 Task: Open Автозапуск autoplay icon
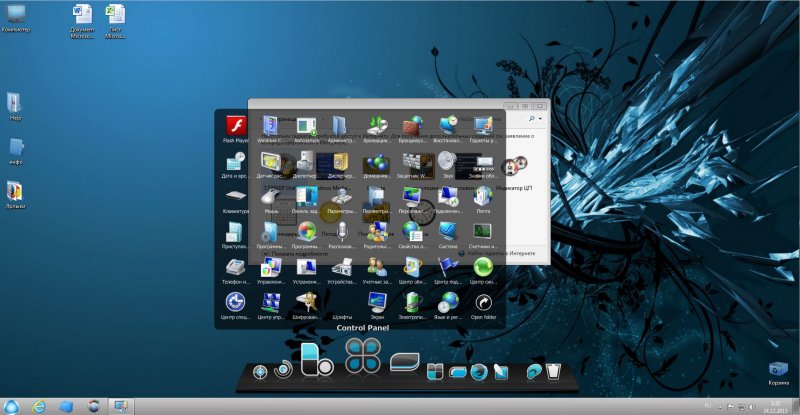[306, 126]
